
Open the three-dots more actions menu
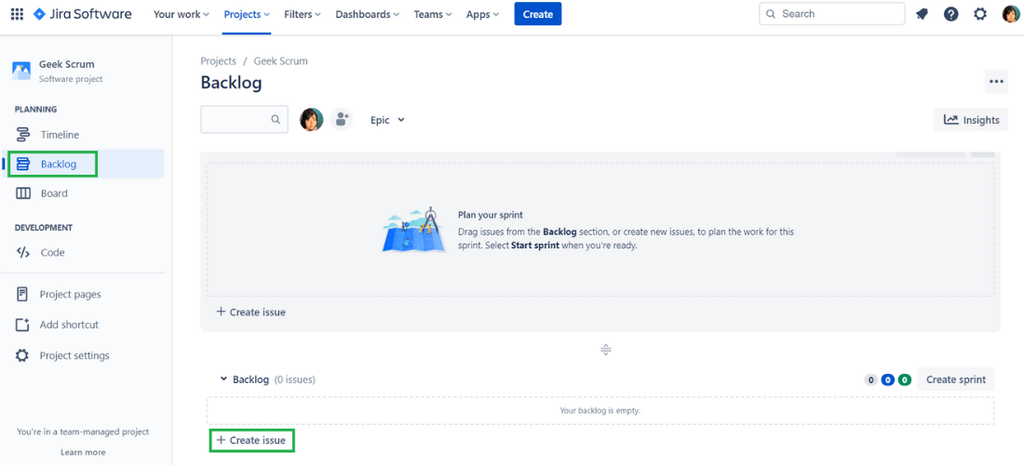pyautogui.click(x=996, y=82)
